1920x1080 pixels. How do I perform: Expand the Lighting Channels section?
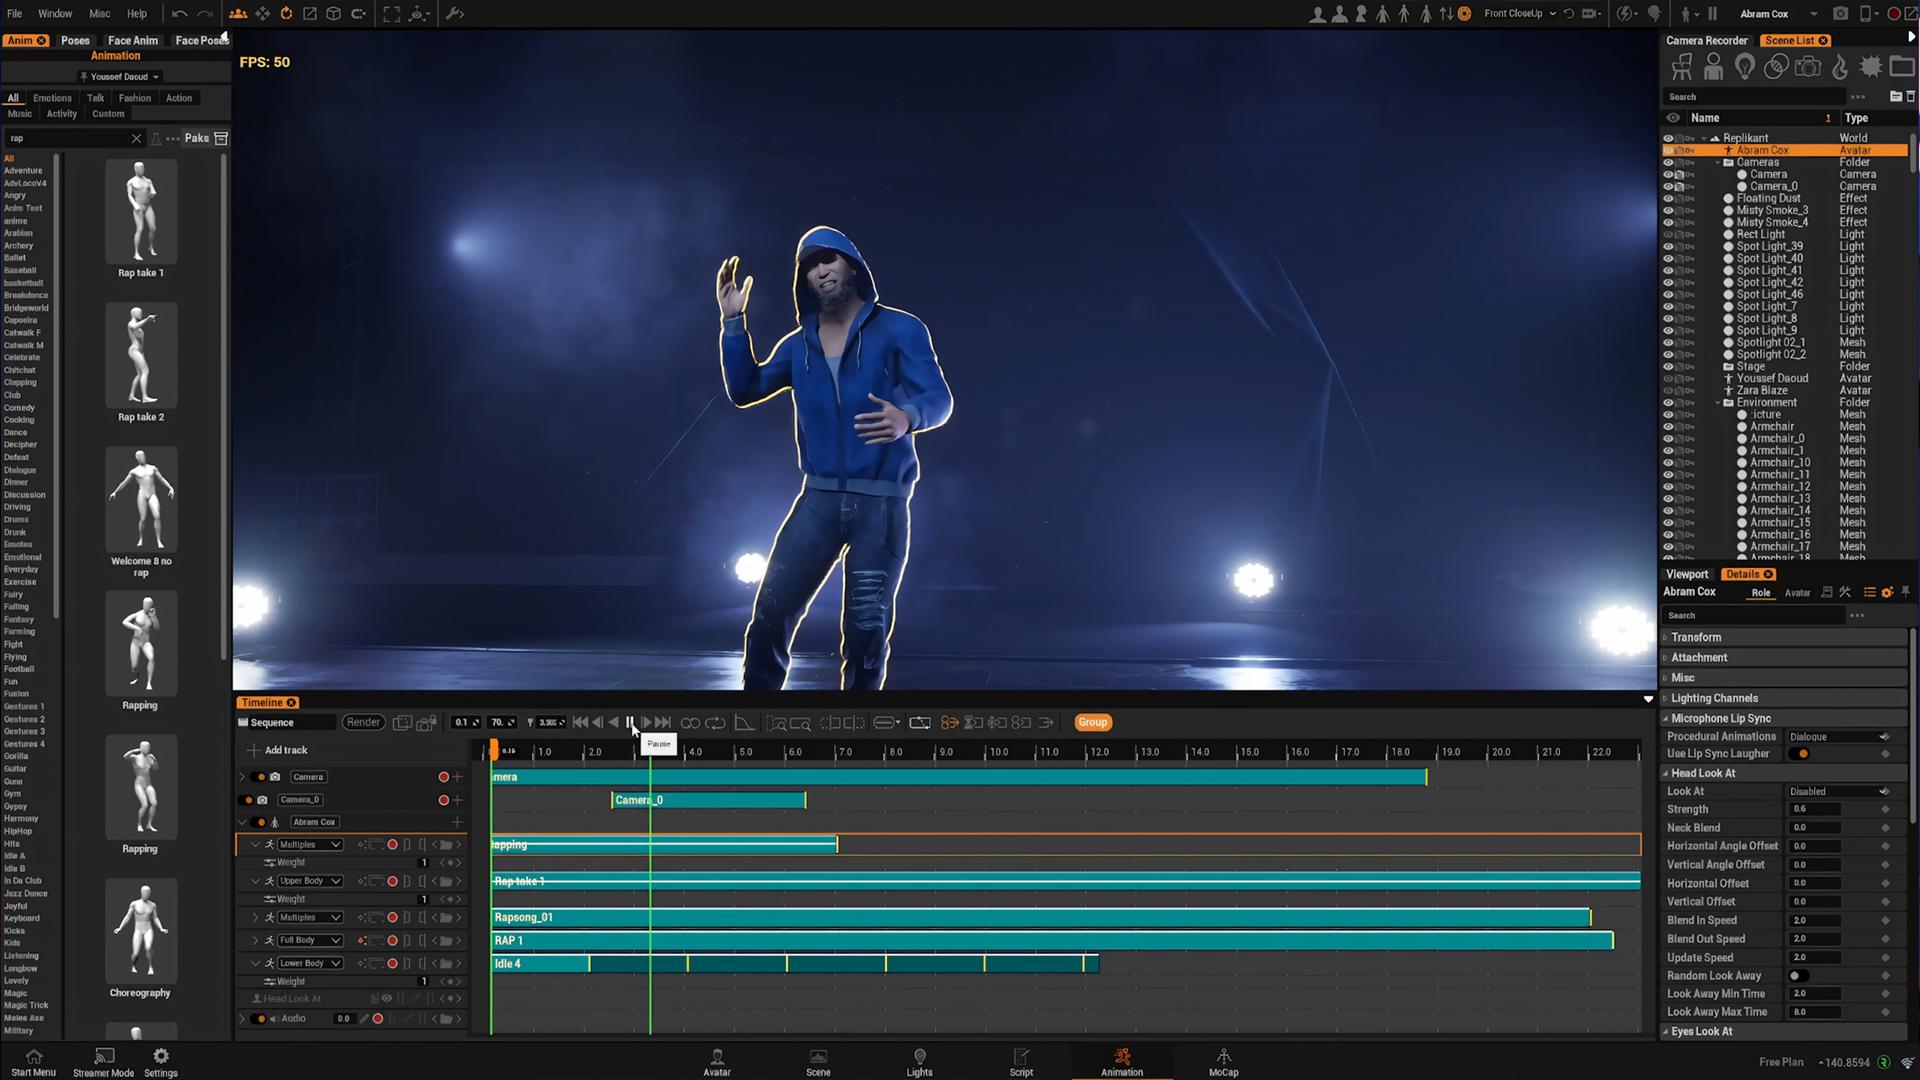[x=1784, y=699]
